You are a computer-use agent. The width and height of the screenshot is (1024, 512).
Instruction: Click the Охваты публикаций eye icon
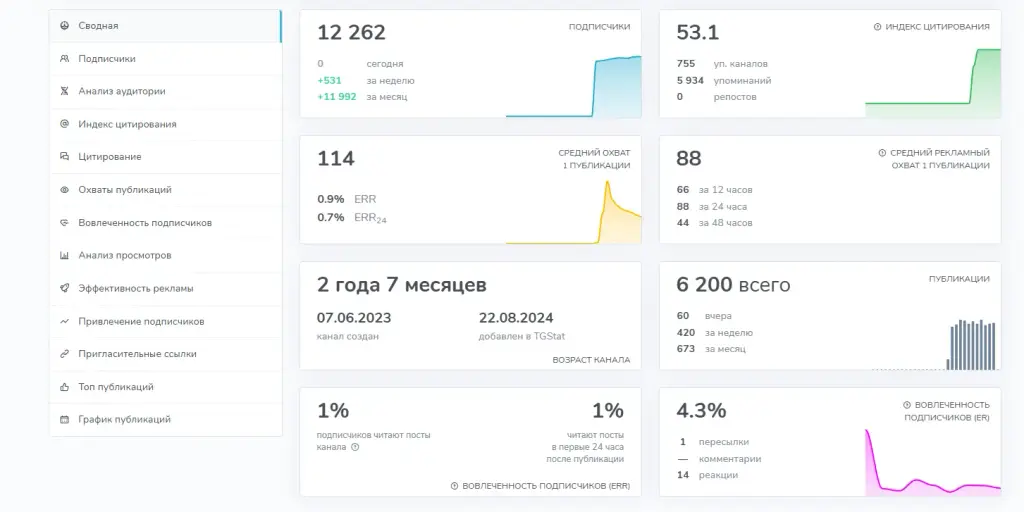[64, 189]
